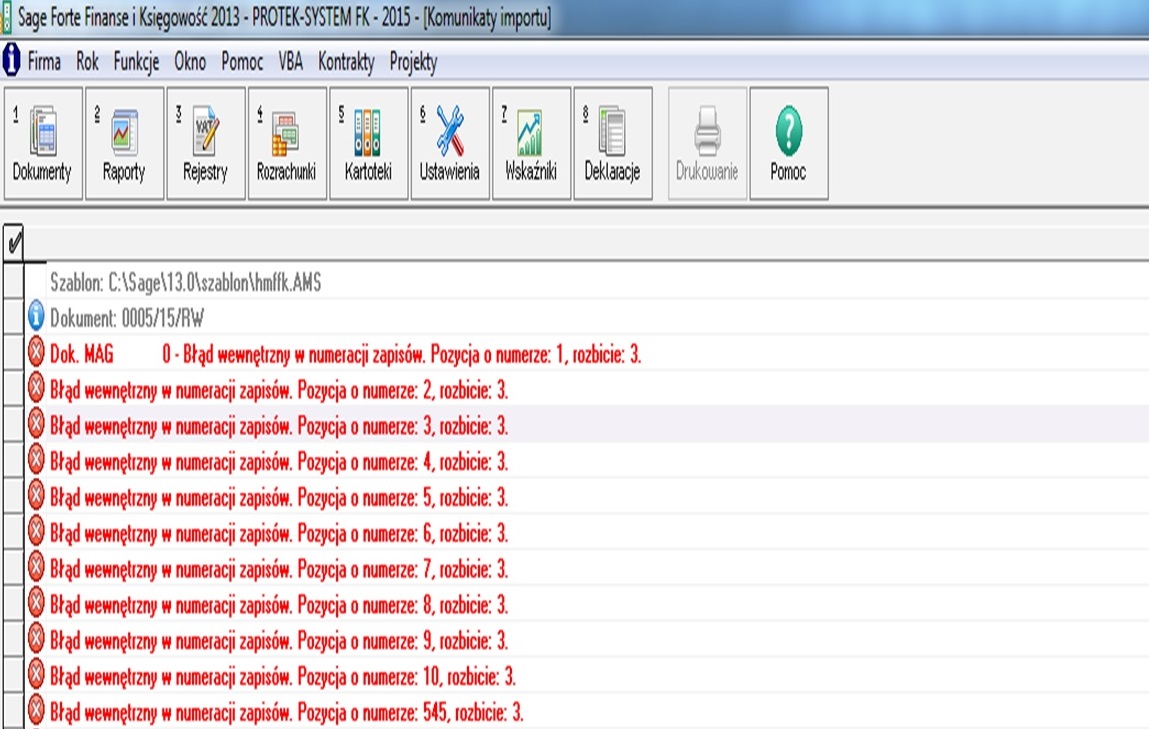Click the error icon for position 5
The height and width of the screenshot is (729, 1149).
(x=37, y=497)
